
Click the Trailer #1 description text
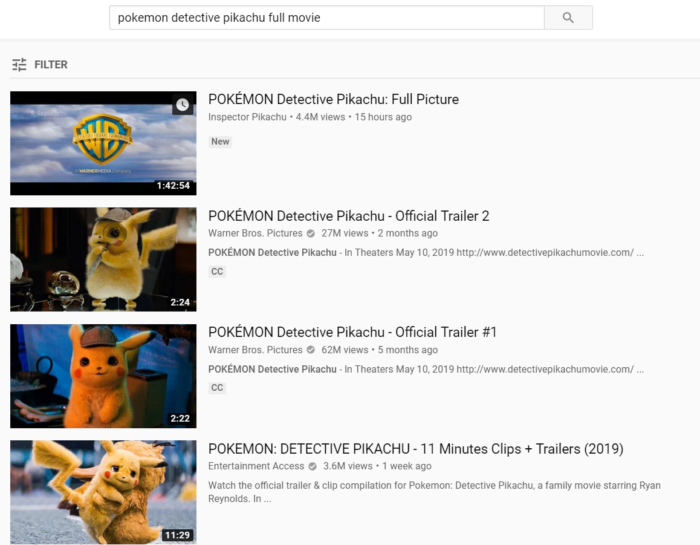[x=426, y=370]
